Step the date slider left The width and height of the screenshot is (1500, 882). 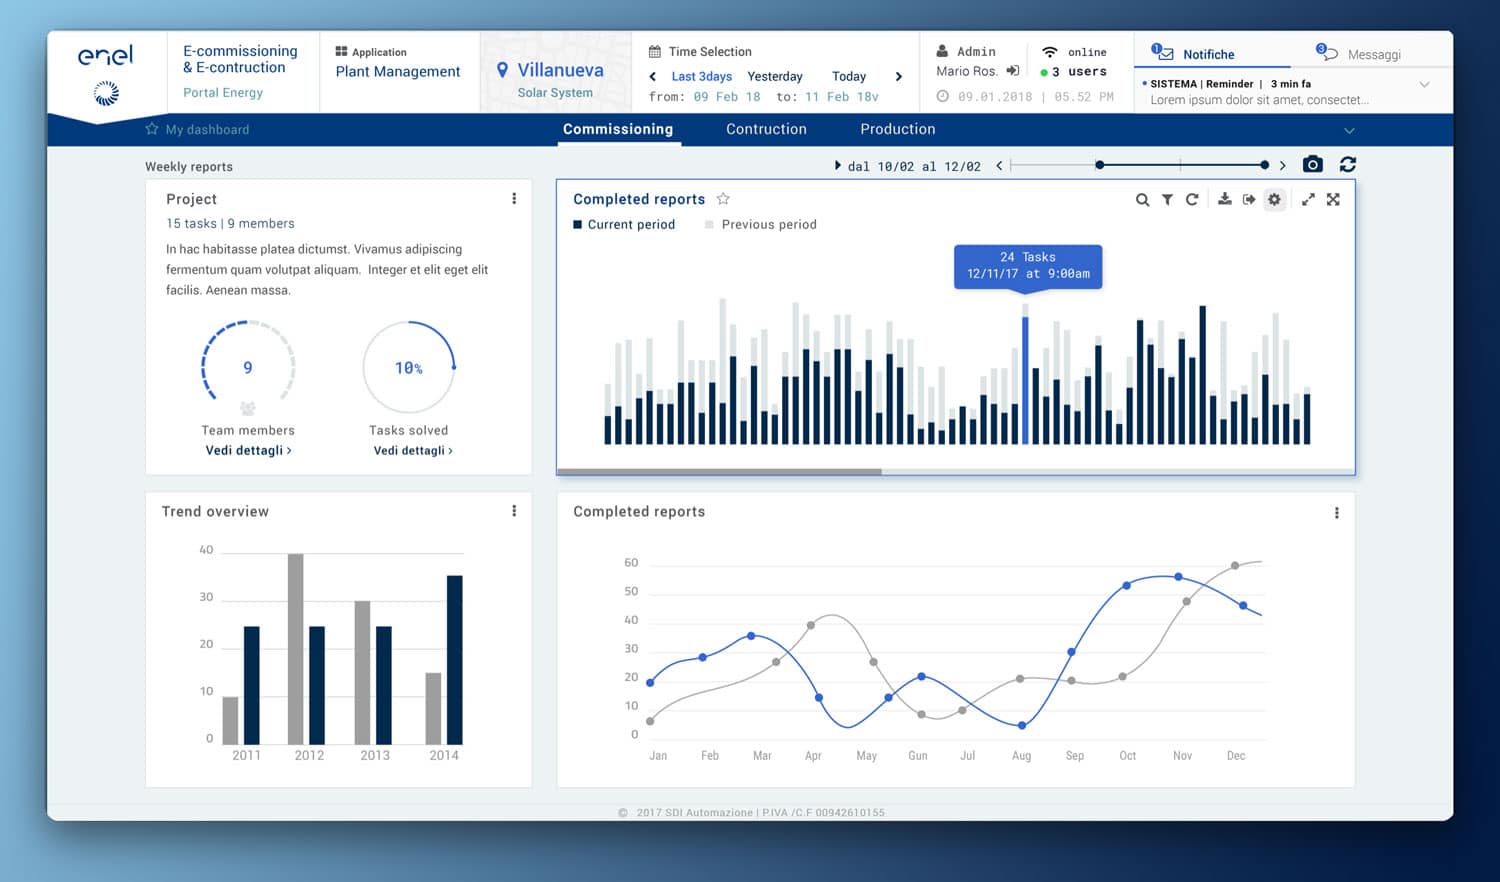click(x=999, y=166)
